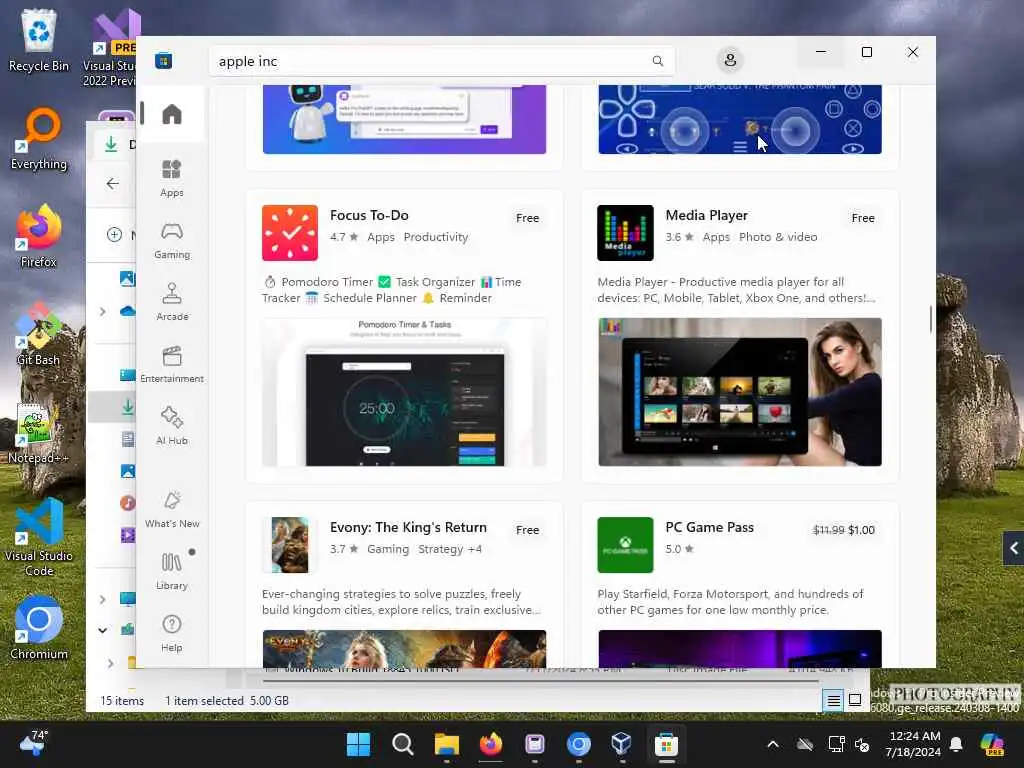This screenshot has width=1024, height=768.
Task: Open the Home section in Store sidebar
Action: coord(172,114)
